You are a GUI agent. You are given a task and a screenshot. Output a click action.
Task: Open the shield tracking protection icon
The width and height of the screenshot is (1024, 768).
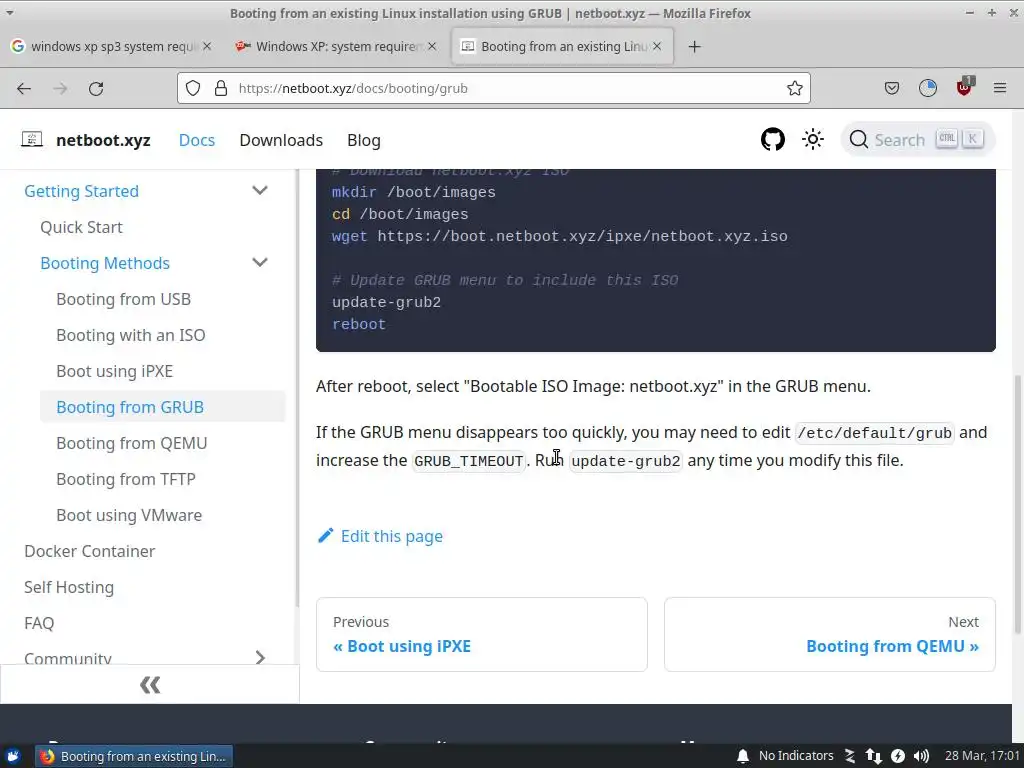[x=193, y=88]
